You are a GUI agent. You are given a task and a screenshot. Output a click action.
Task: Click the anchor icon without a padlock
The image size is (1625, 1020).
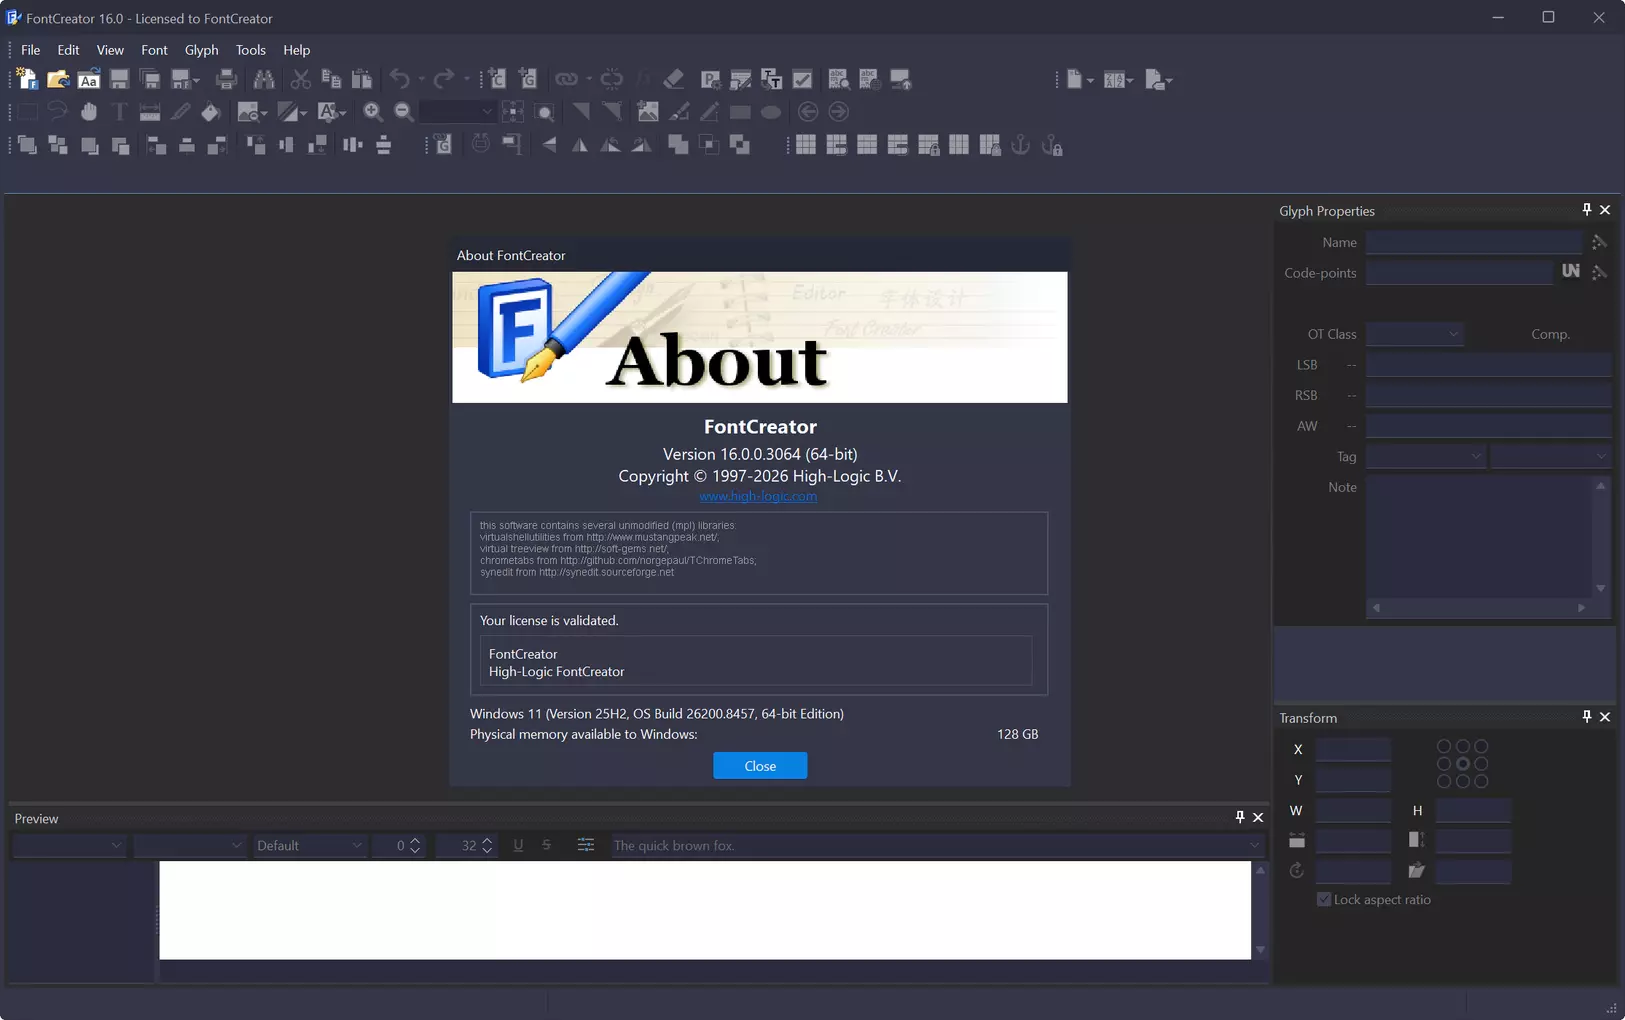point(1020,146)
